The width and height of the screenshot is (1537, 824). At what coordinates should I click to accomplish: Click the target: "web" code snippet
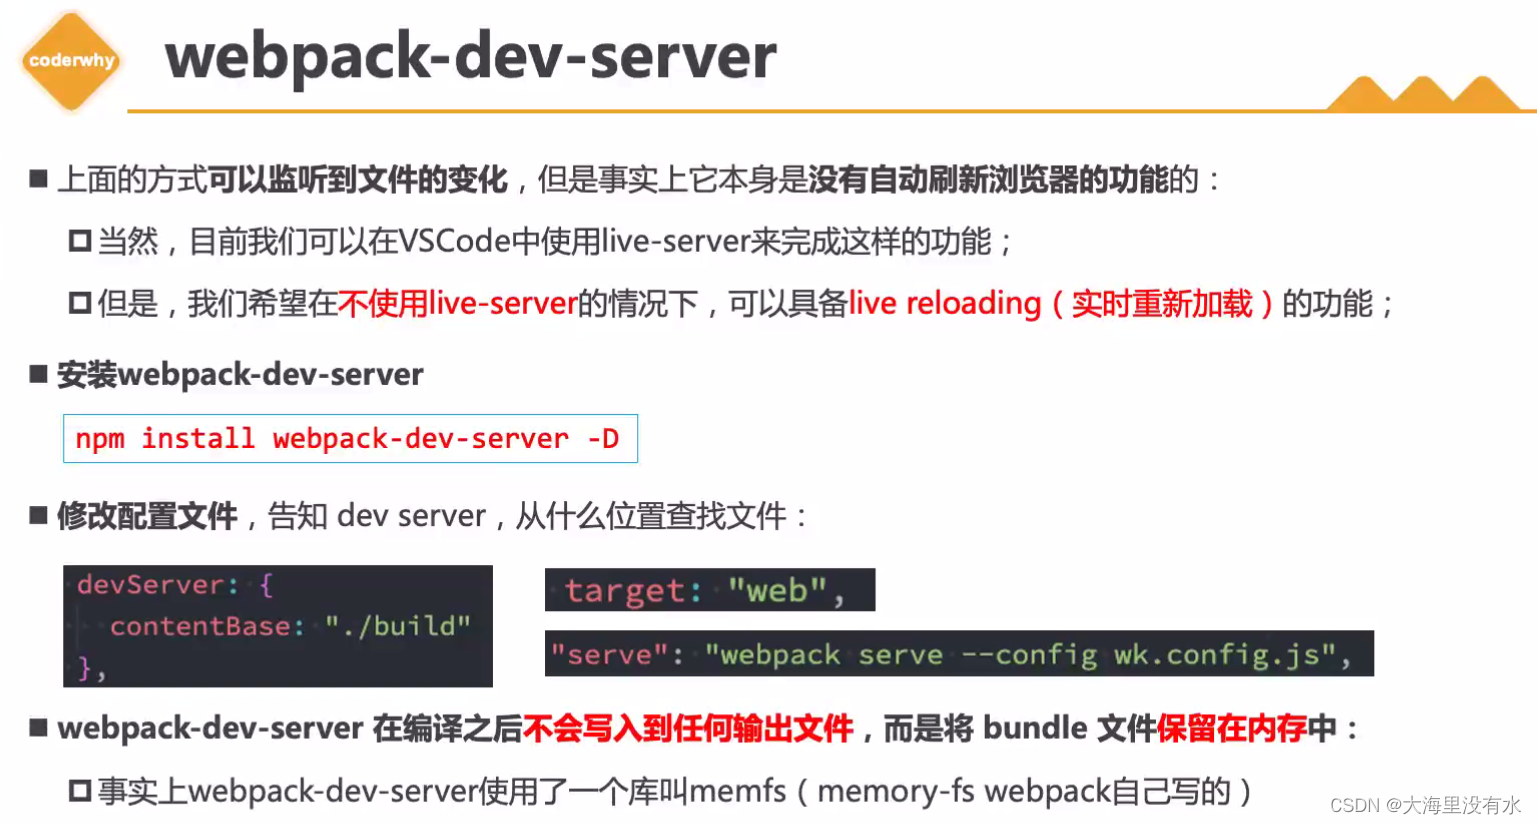710,590
